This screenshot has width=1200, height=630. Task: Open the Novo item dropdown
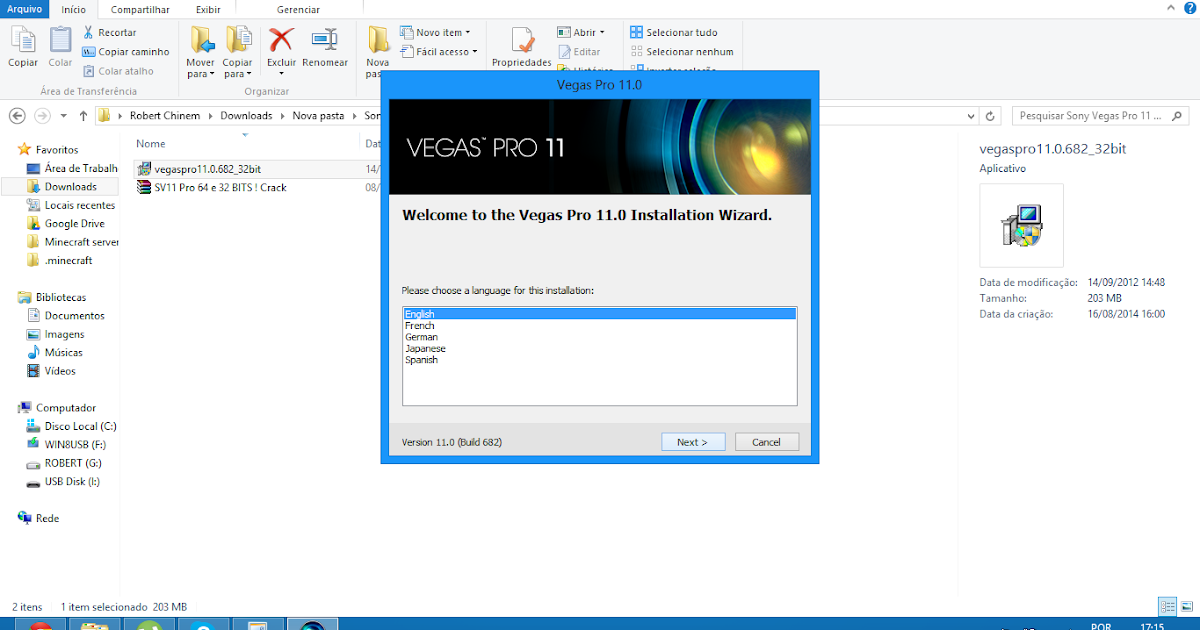pyautogui.click(x=436, y=33)
